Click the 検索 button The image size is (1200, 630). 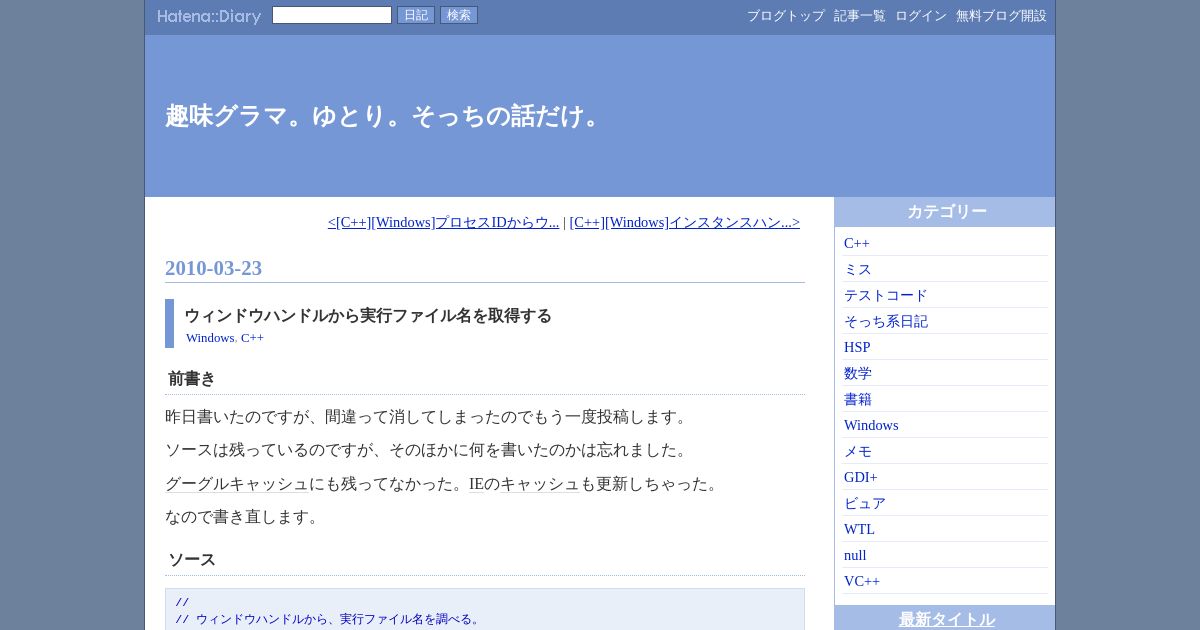coord(459,15)
